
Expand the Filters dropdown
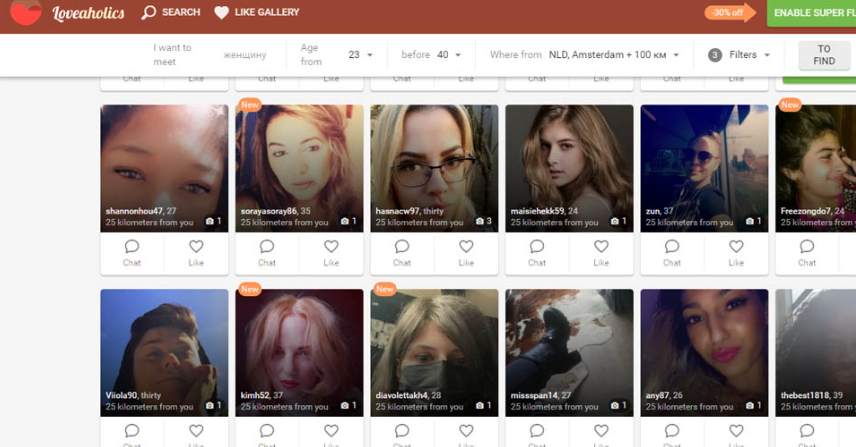[740, 55]
